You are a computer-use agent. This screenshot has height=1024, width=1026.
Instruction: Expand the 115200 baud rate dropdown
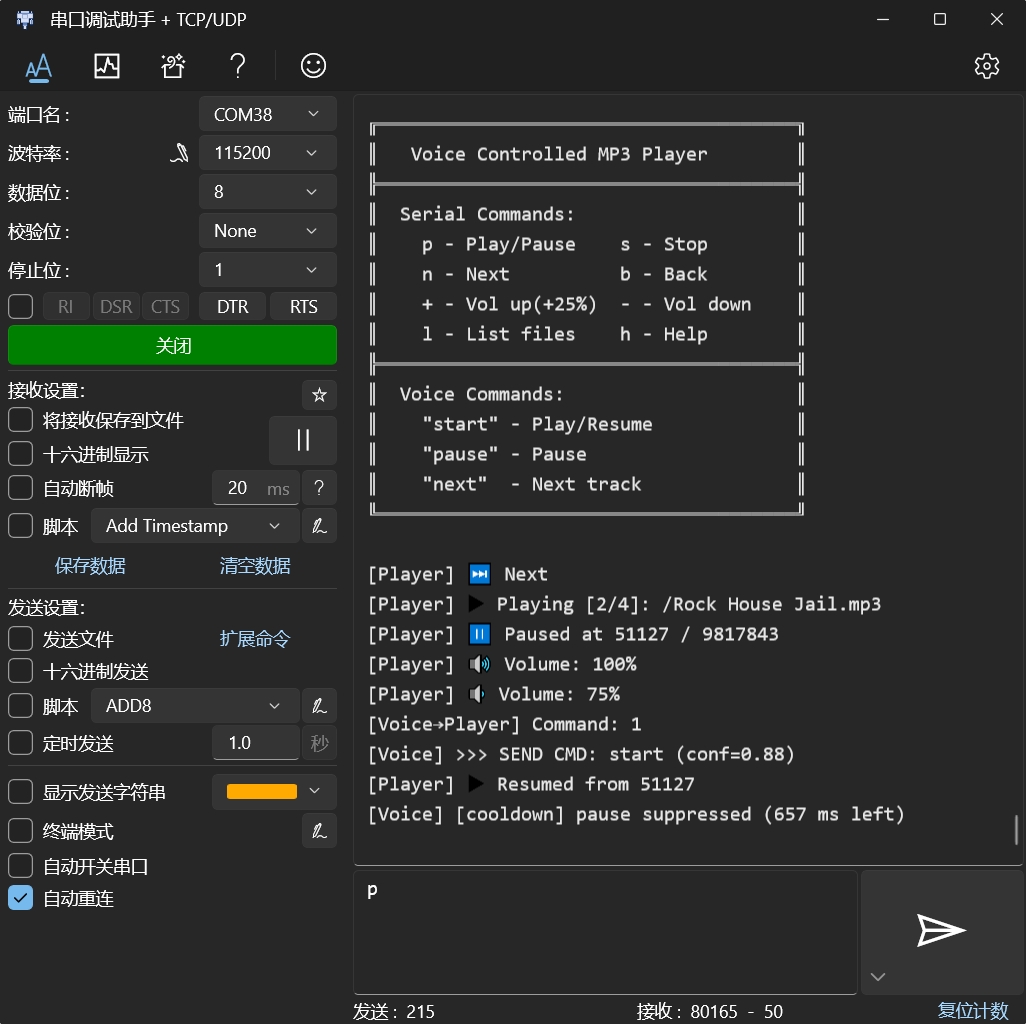267,153
